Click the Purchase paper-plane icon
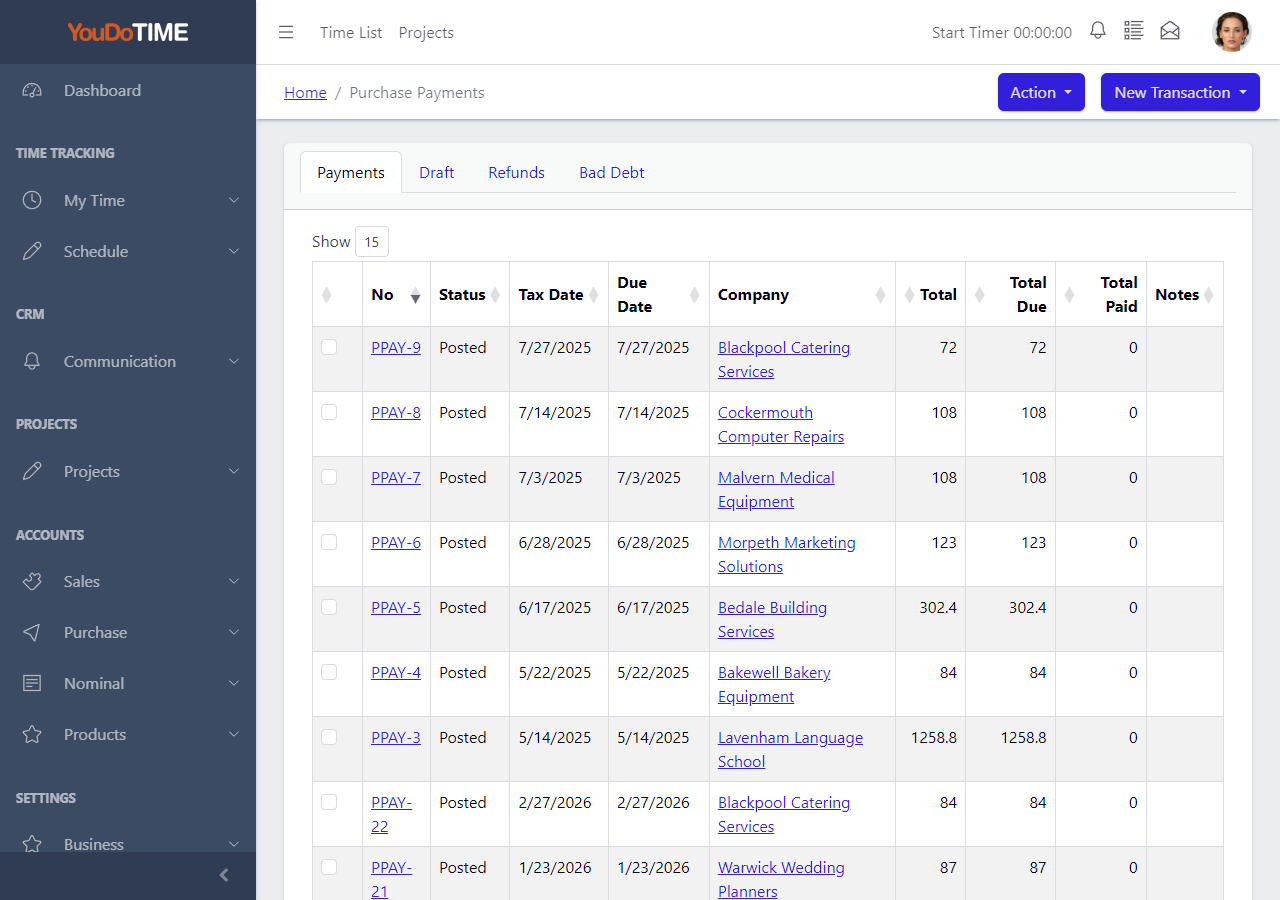The width and height of the screenshot is (1280, 900). point(32,632)
